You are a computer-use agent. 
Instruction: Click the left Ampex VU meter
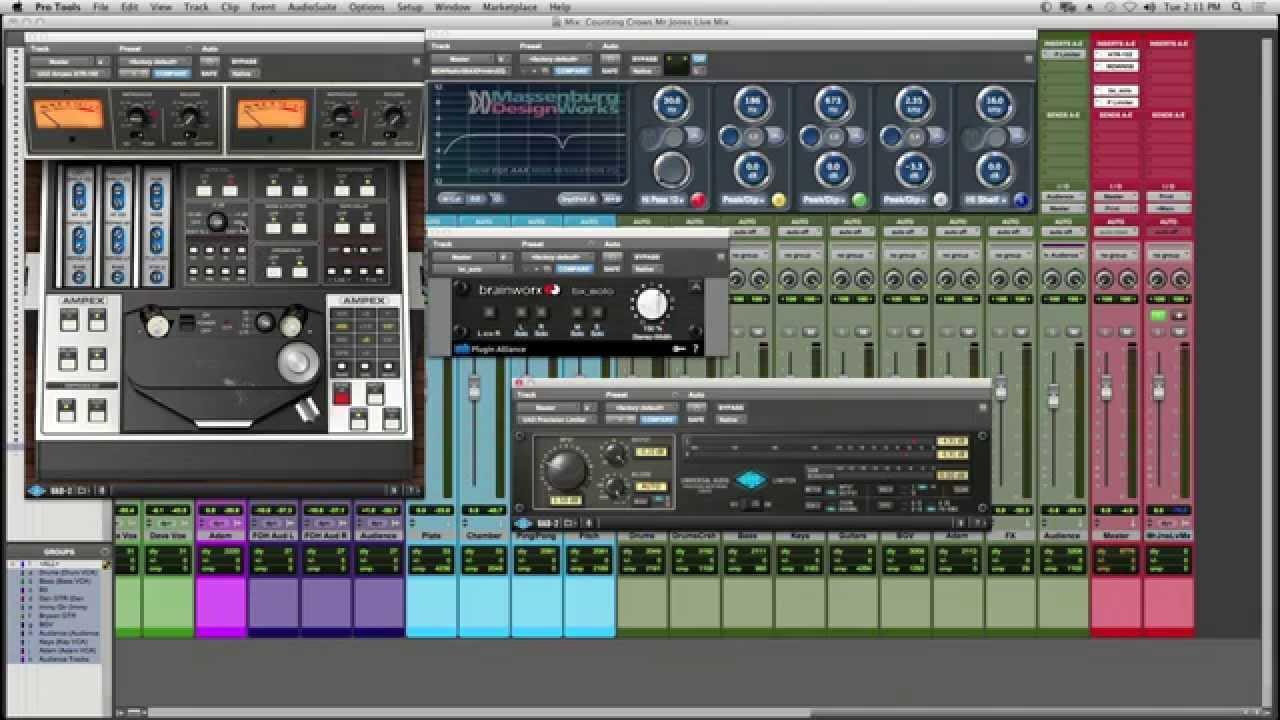[x=69, y=116]
